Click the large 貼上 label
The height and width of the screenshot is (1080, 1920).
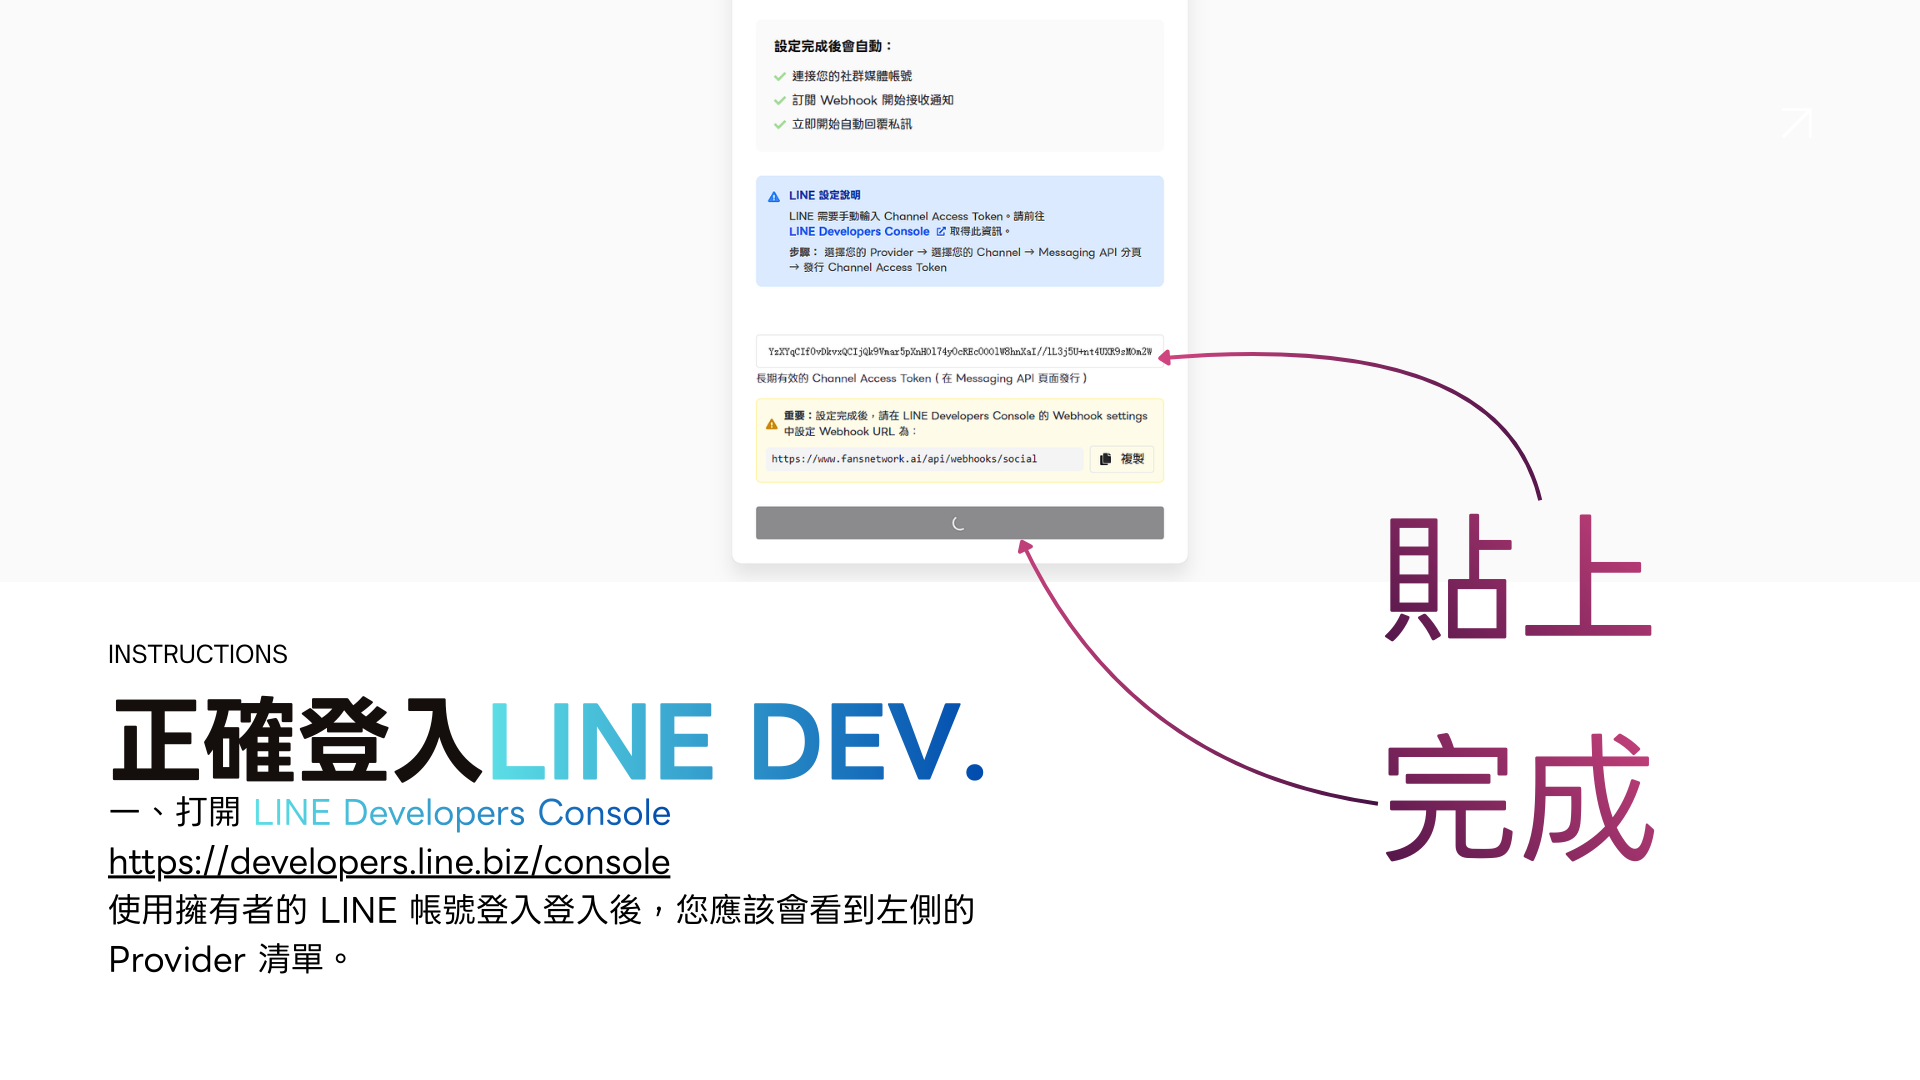pyautogui.click(x=1518, y=578)
